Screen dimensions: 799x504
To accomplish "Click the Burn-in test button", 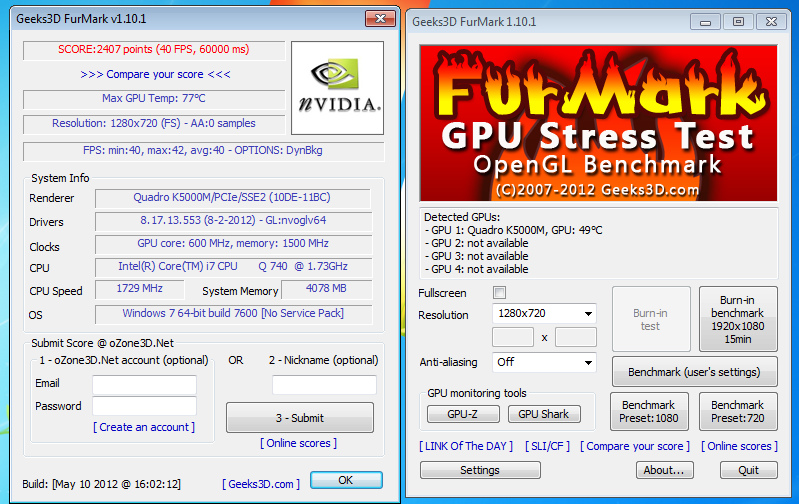I will tap(651, 319).
